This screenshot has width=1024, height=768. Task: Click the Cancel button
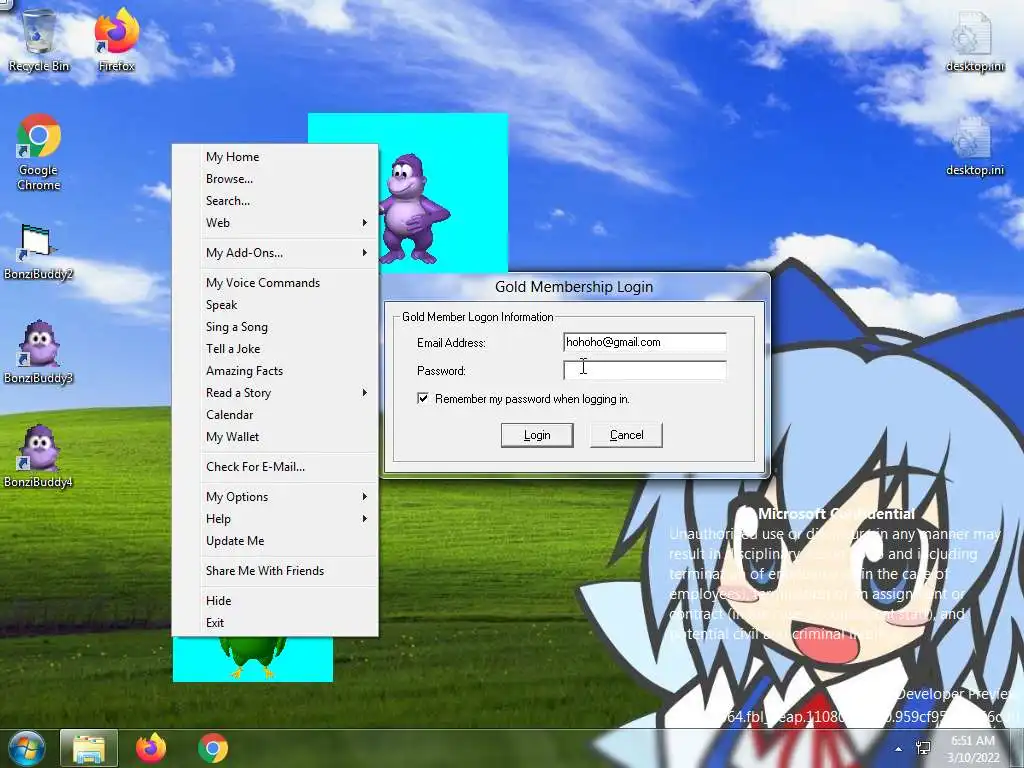tap(626, 435)
